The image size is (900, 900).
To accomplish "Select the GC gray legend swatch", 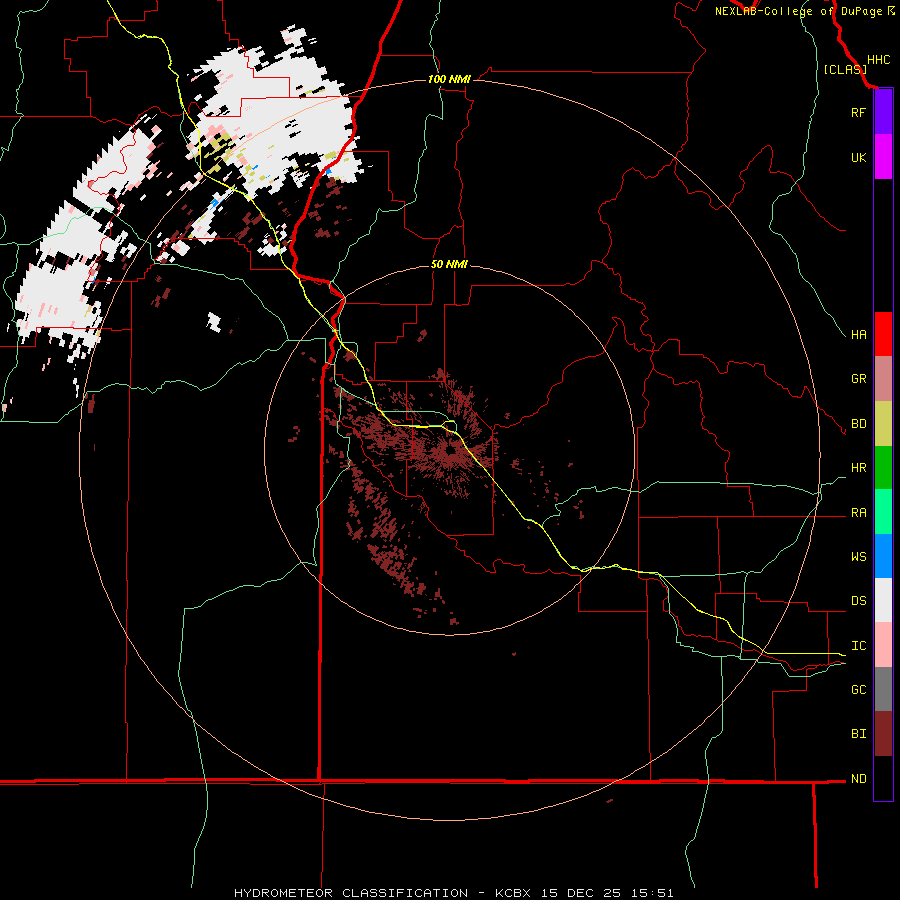I will pos(883,689).
